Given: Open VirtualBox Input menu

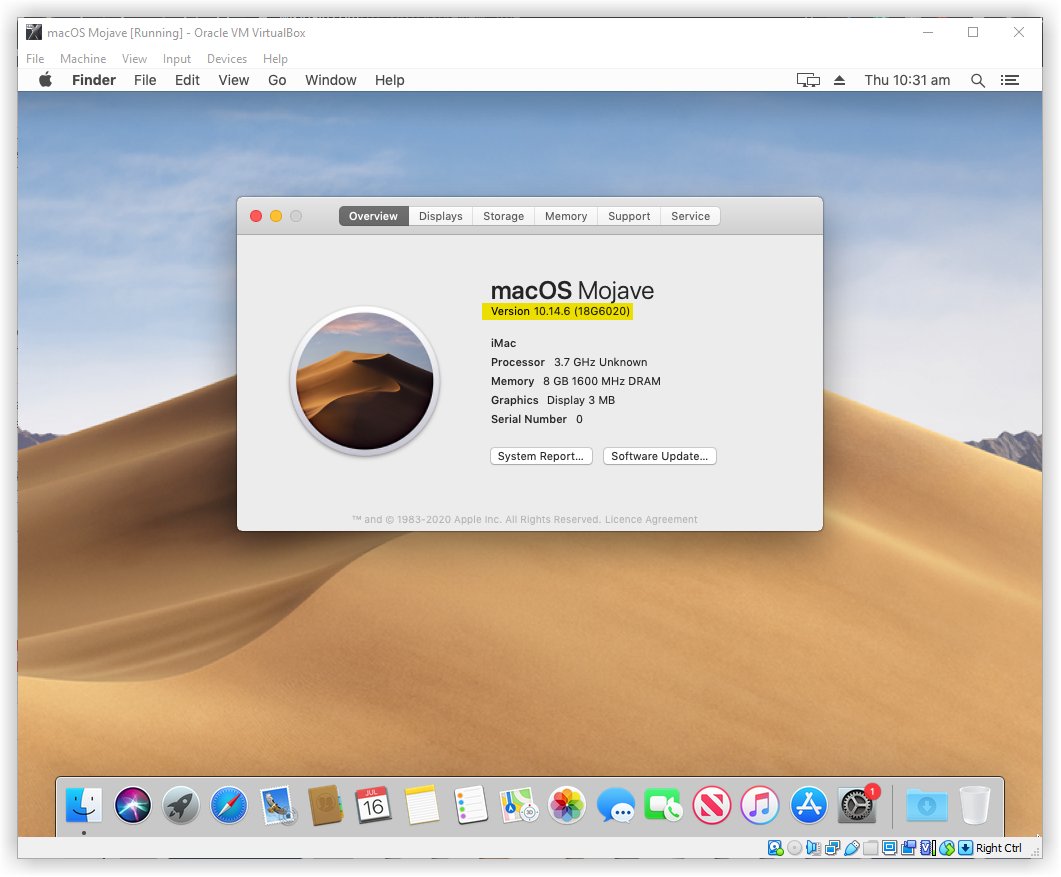Looking at the screenshot, I should click(x=177, y=59).
